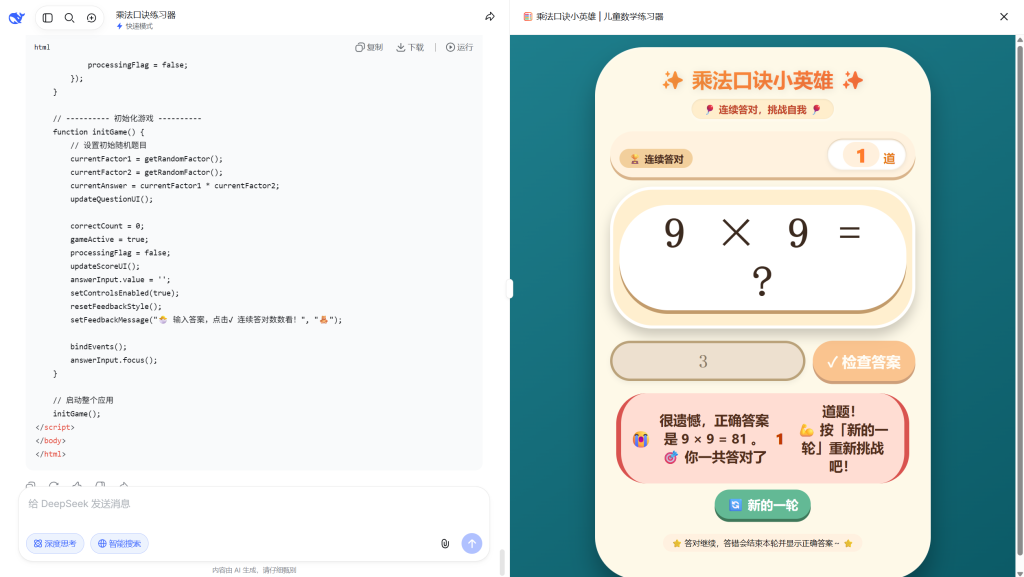Click the closing </script> tag line

(55, 428)
